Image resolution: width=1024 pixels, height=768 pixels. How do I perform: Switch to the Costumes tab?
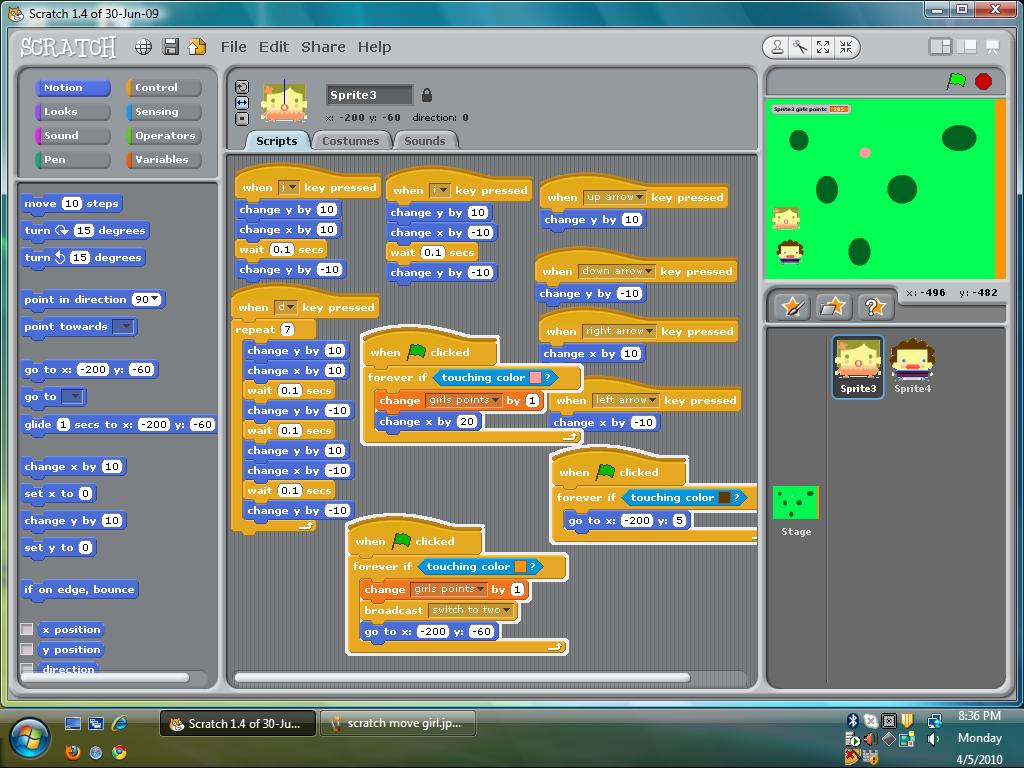pyautogui.click(x=351, y=140)
